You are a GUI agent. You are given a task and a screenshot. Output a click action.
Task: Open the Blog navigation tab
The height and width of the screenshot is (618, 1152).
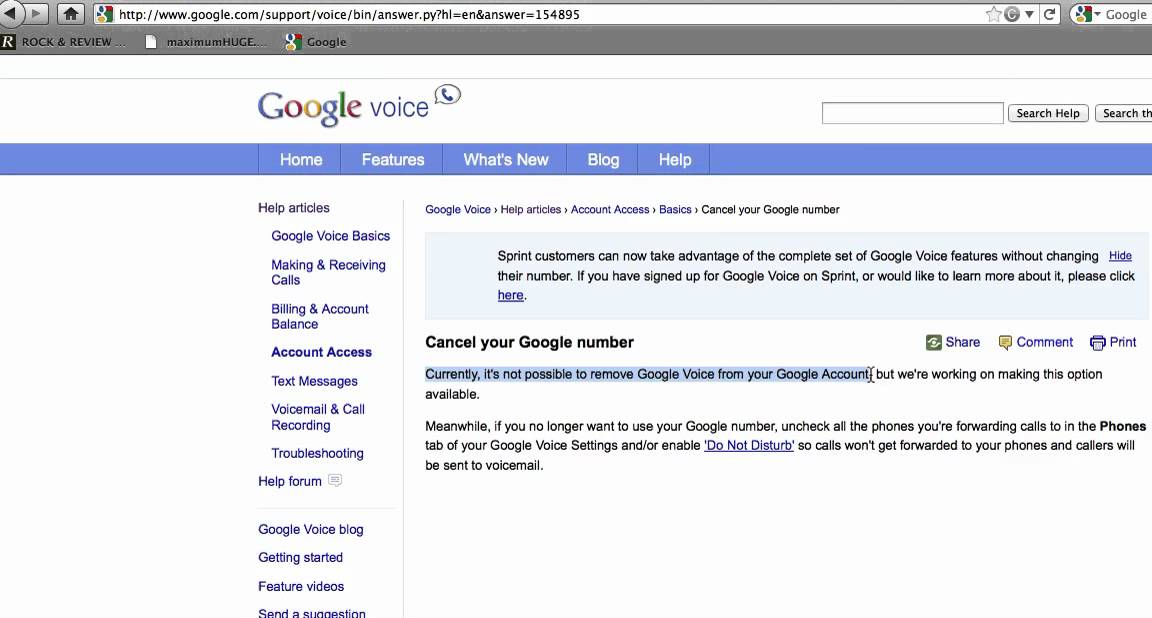(x=603, y=159)
